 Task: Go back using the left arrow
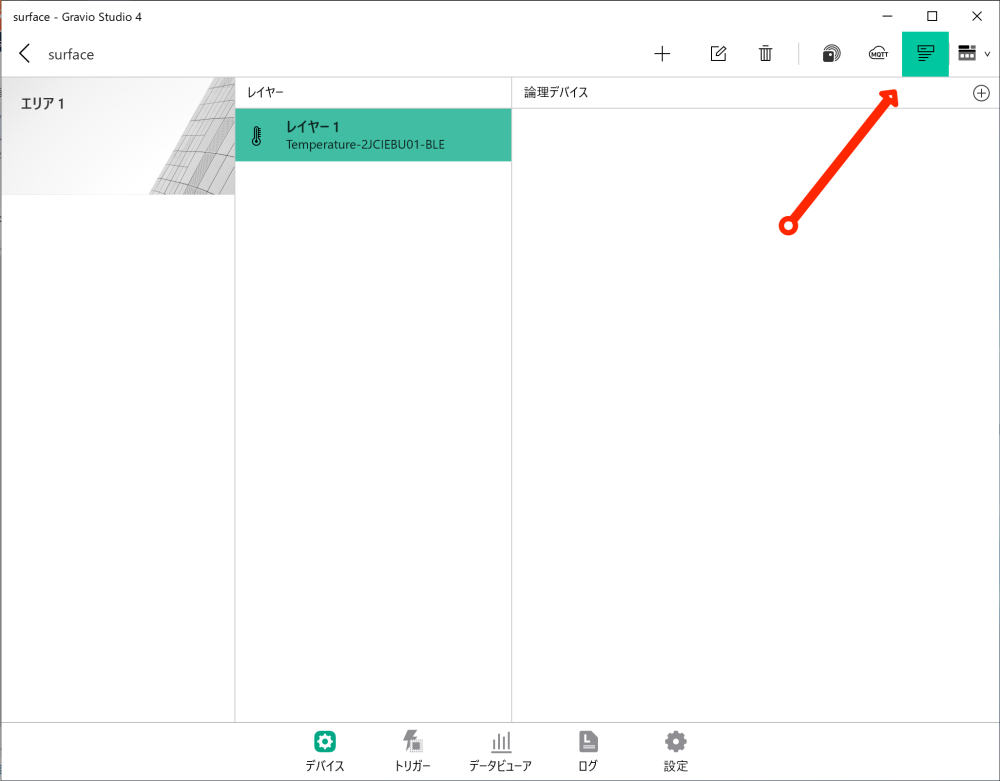point(25,54)
